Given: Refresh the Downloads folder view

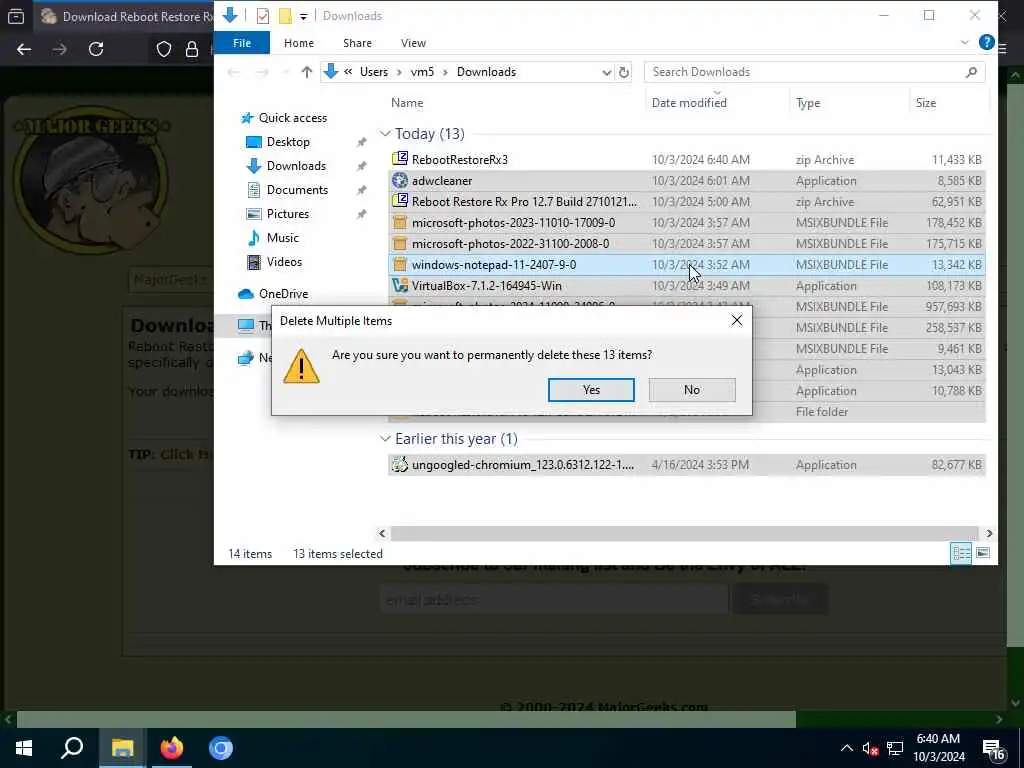Looking at the screenshot, I should (624, 72).
